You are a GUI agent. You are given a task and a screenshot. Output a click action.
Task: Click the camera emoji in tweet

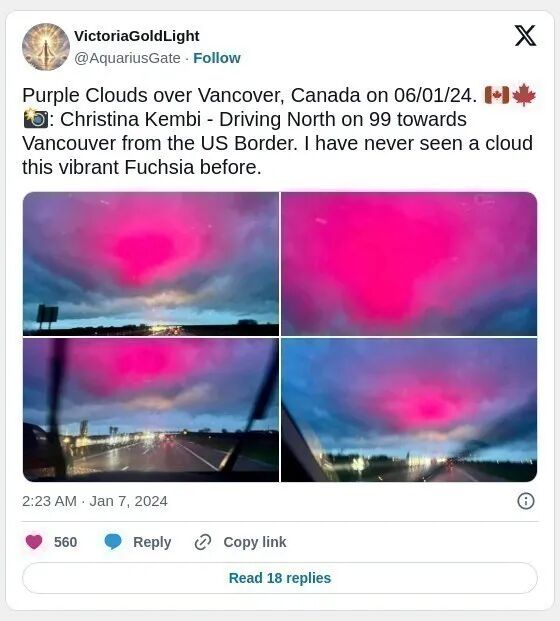tap(36, 119)
